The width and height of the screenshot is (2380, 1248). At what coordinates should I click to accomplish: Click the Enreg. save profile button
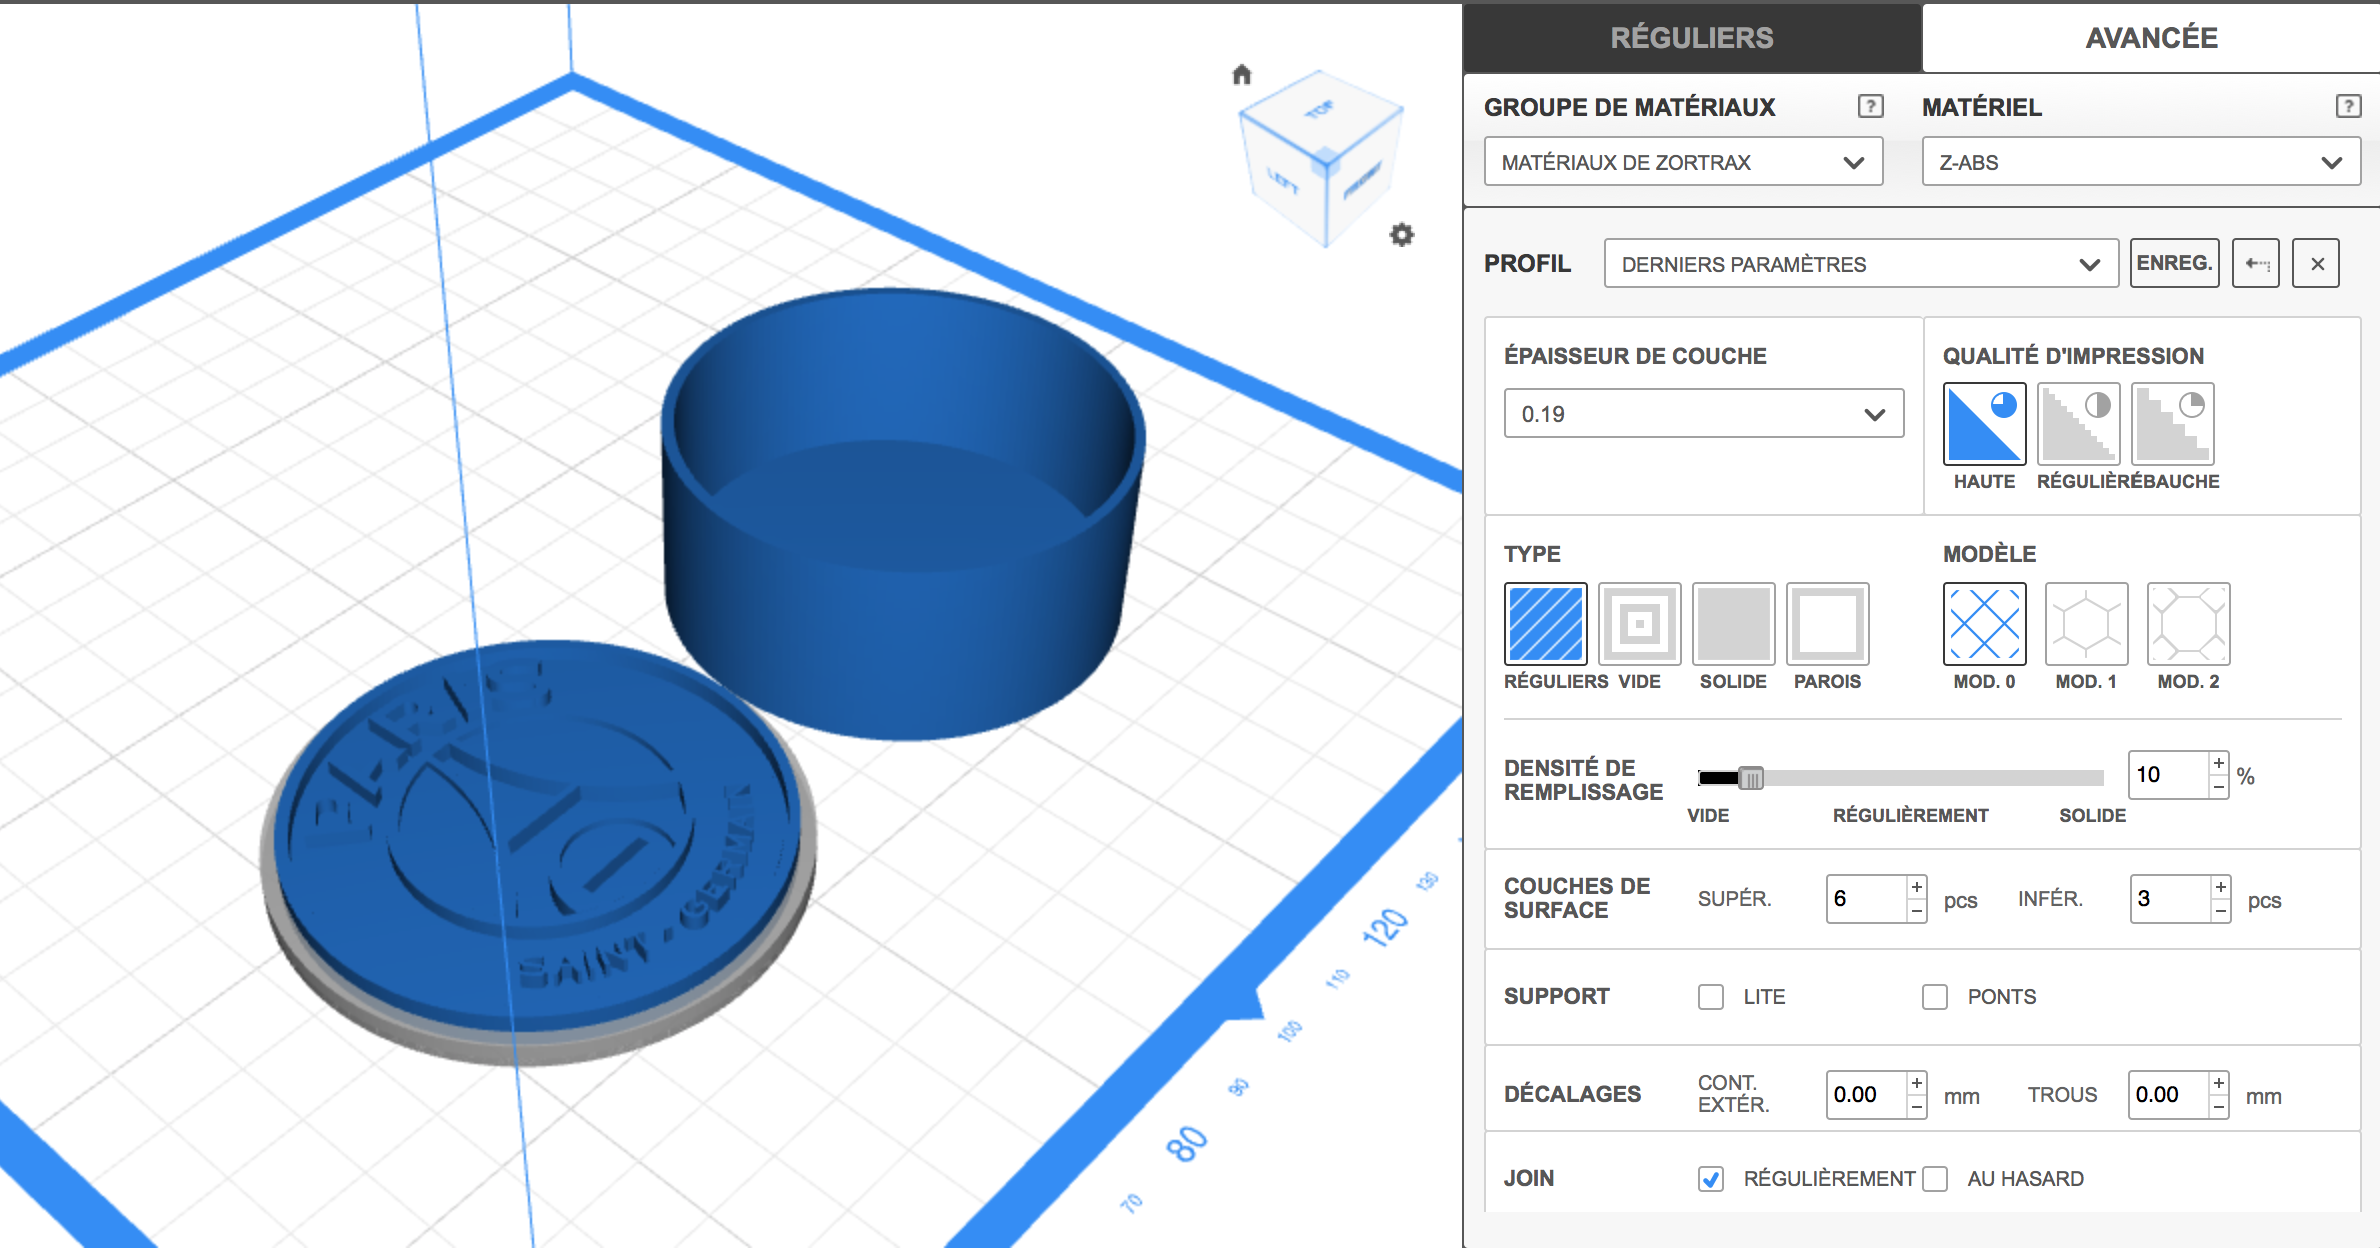tap(2175, 264)
